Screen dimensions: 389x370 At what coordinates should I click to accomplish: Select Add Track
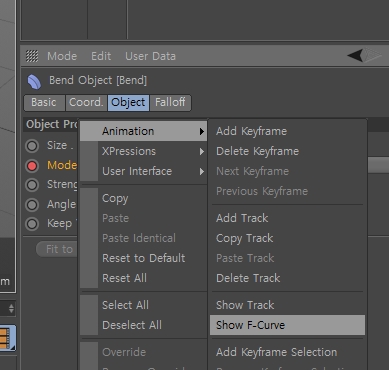287,218
